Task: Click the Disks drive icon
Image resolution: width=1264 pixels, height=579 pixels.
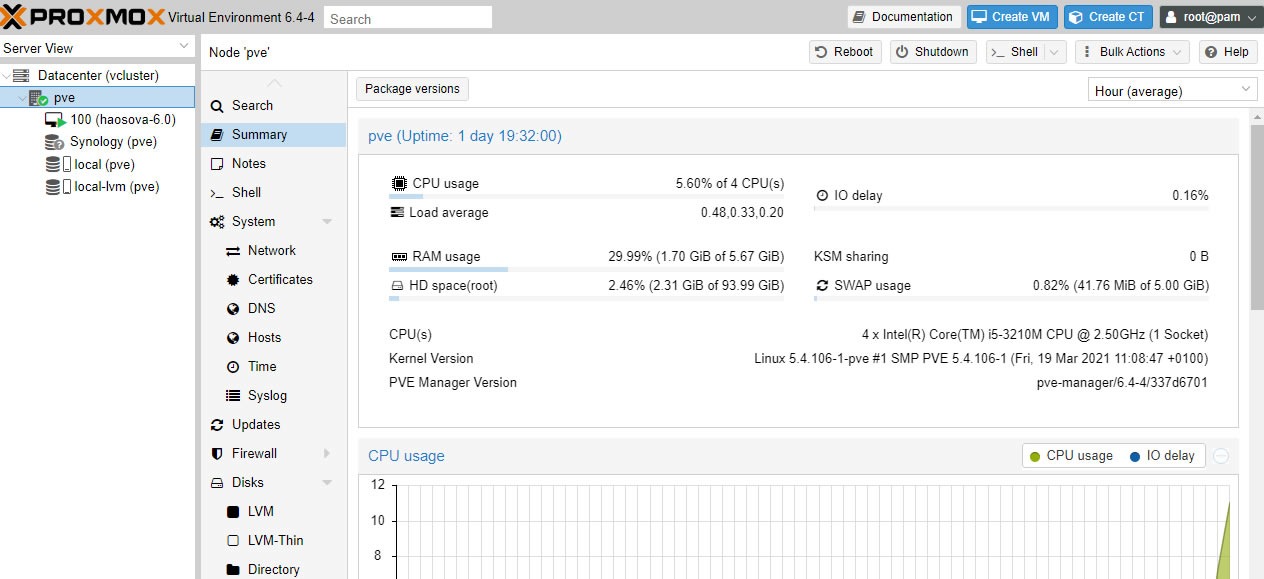Action: [217, 483]
